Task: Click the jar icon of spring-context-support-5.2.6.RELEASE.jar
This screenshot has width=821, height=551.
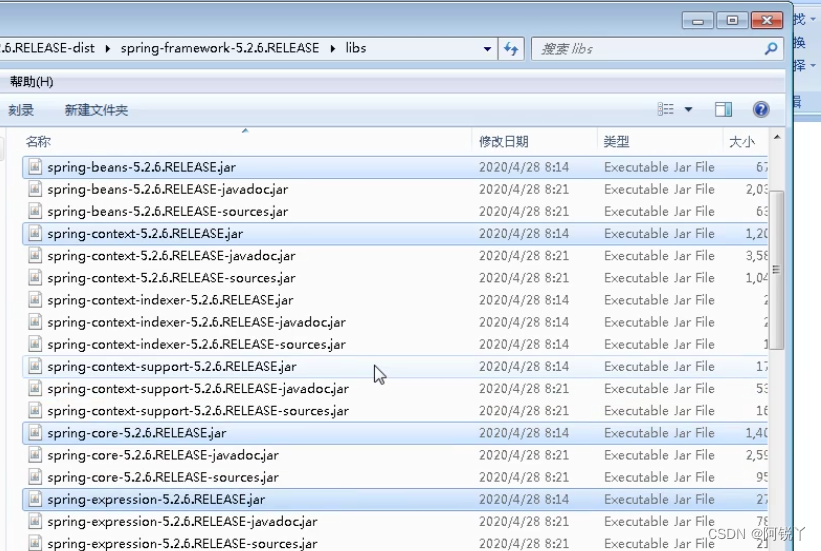Action: [x=35, y=366]
